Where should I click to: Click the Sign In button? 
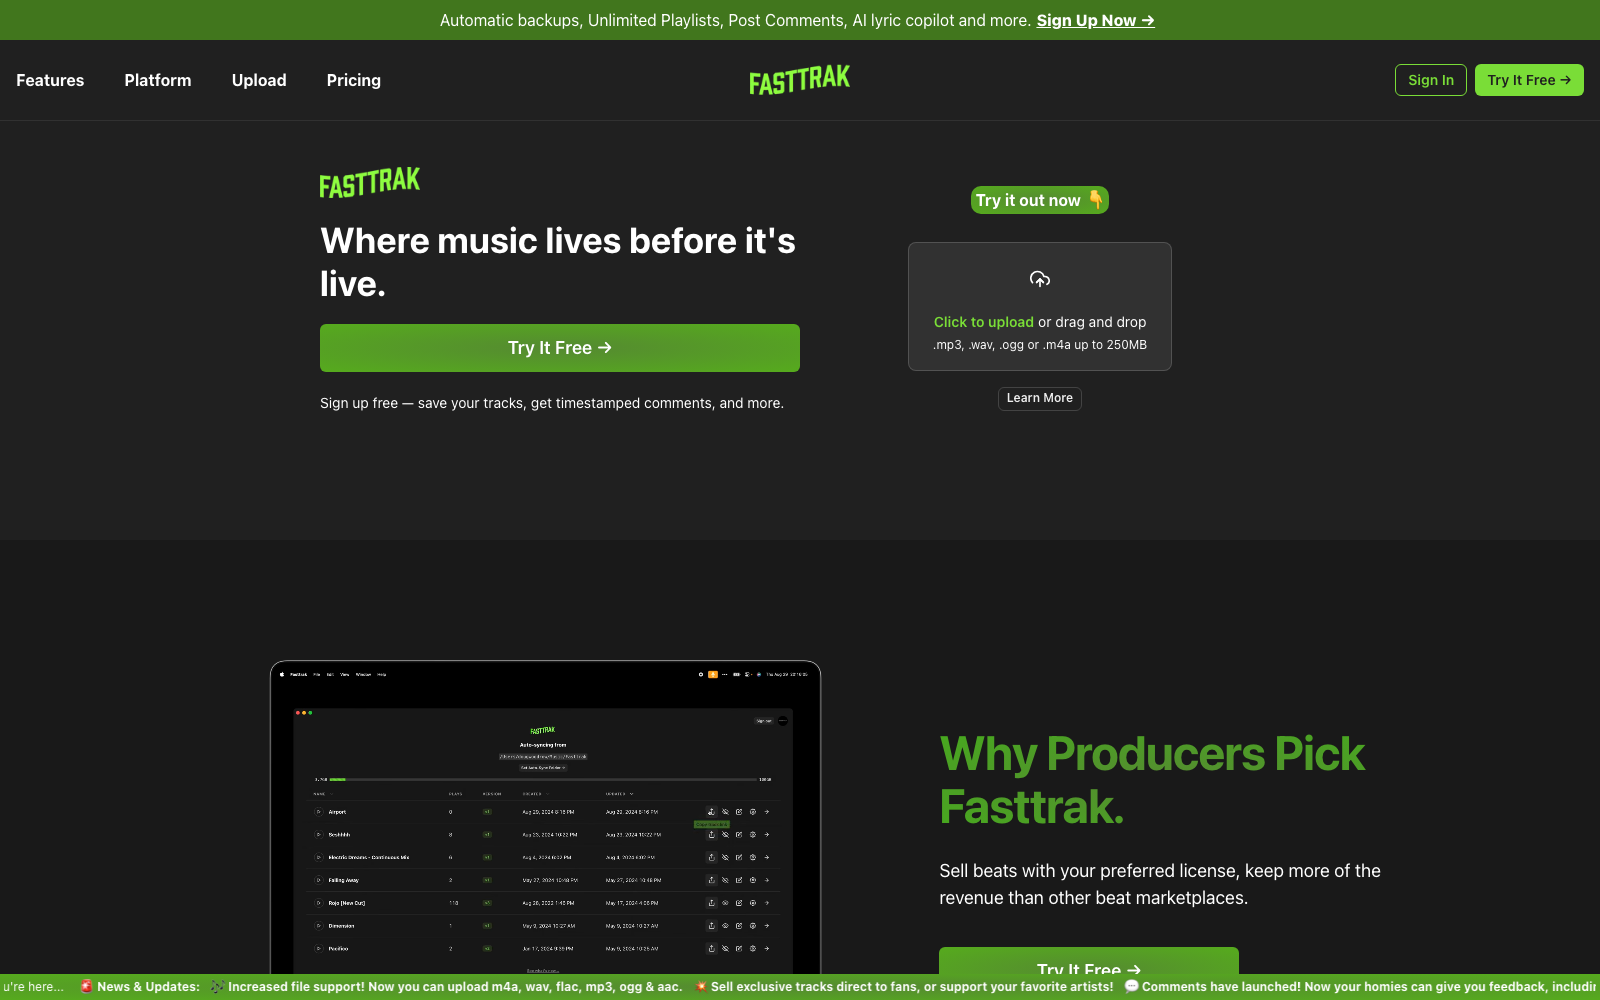tap(1431, 80)
